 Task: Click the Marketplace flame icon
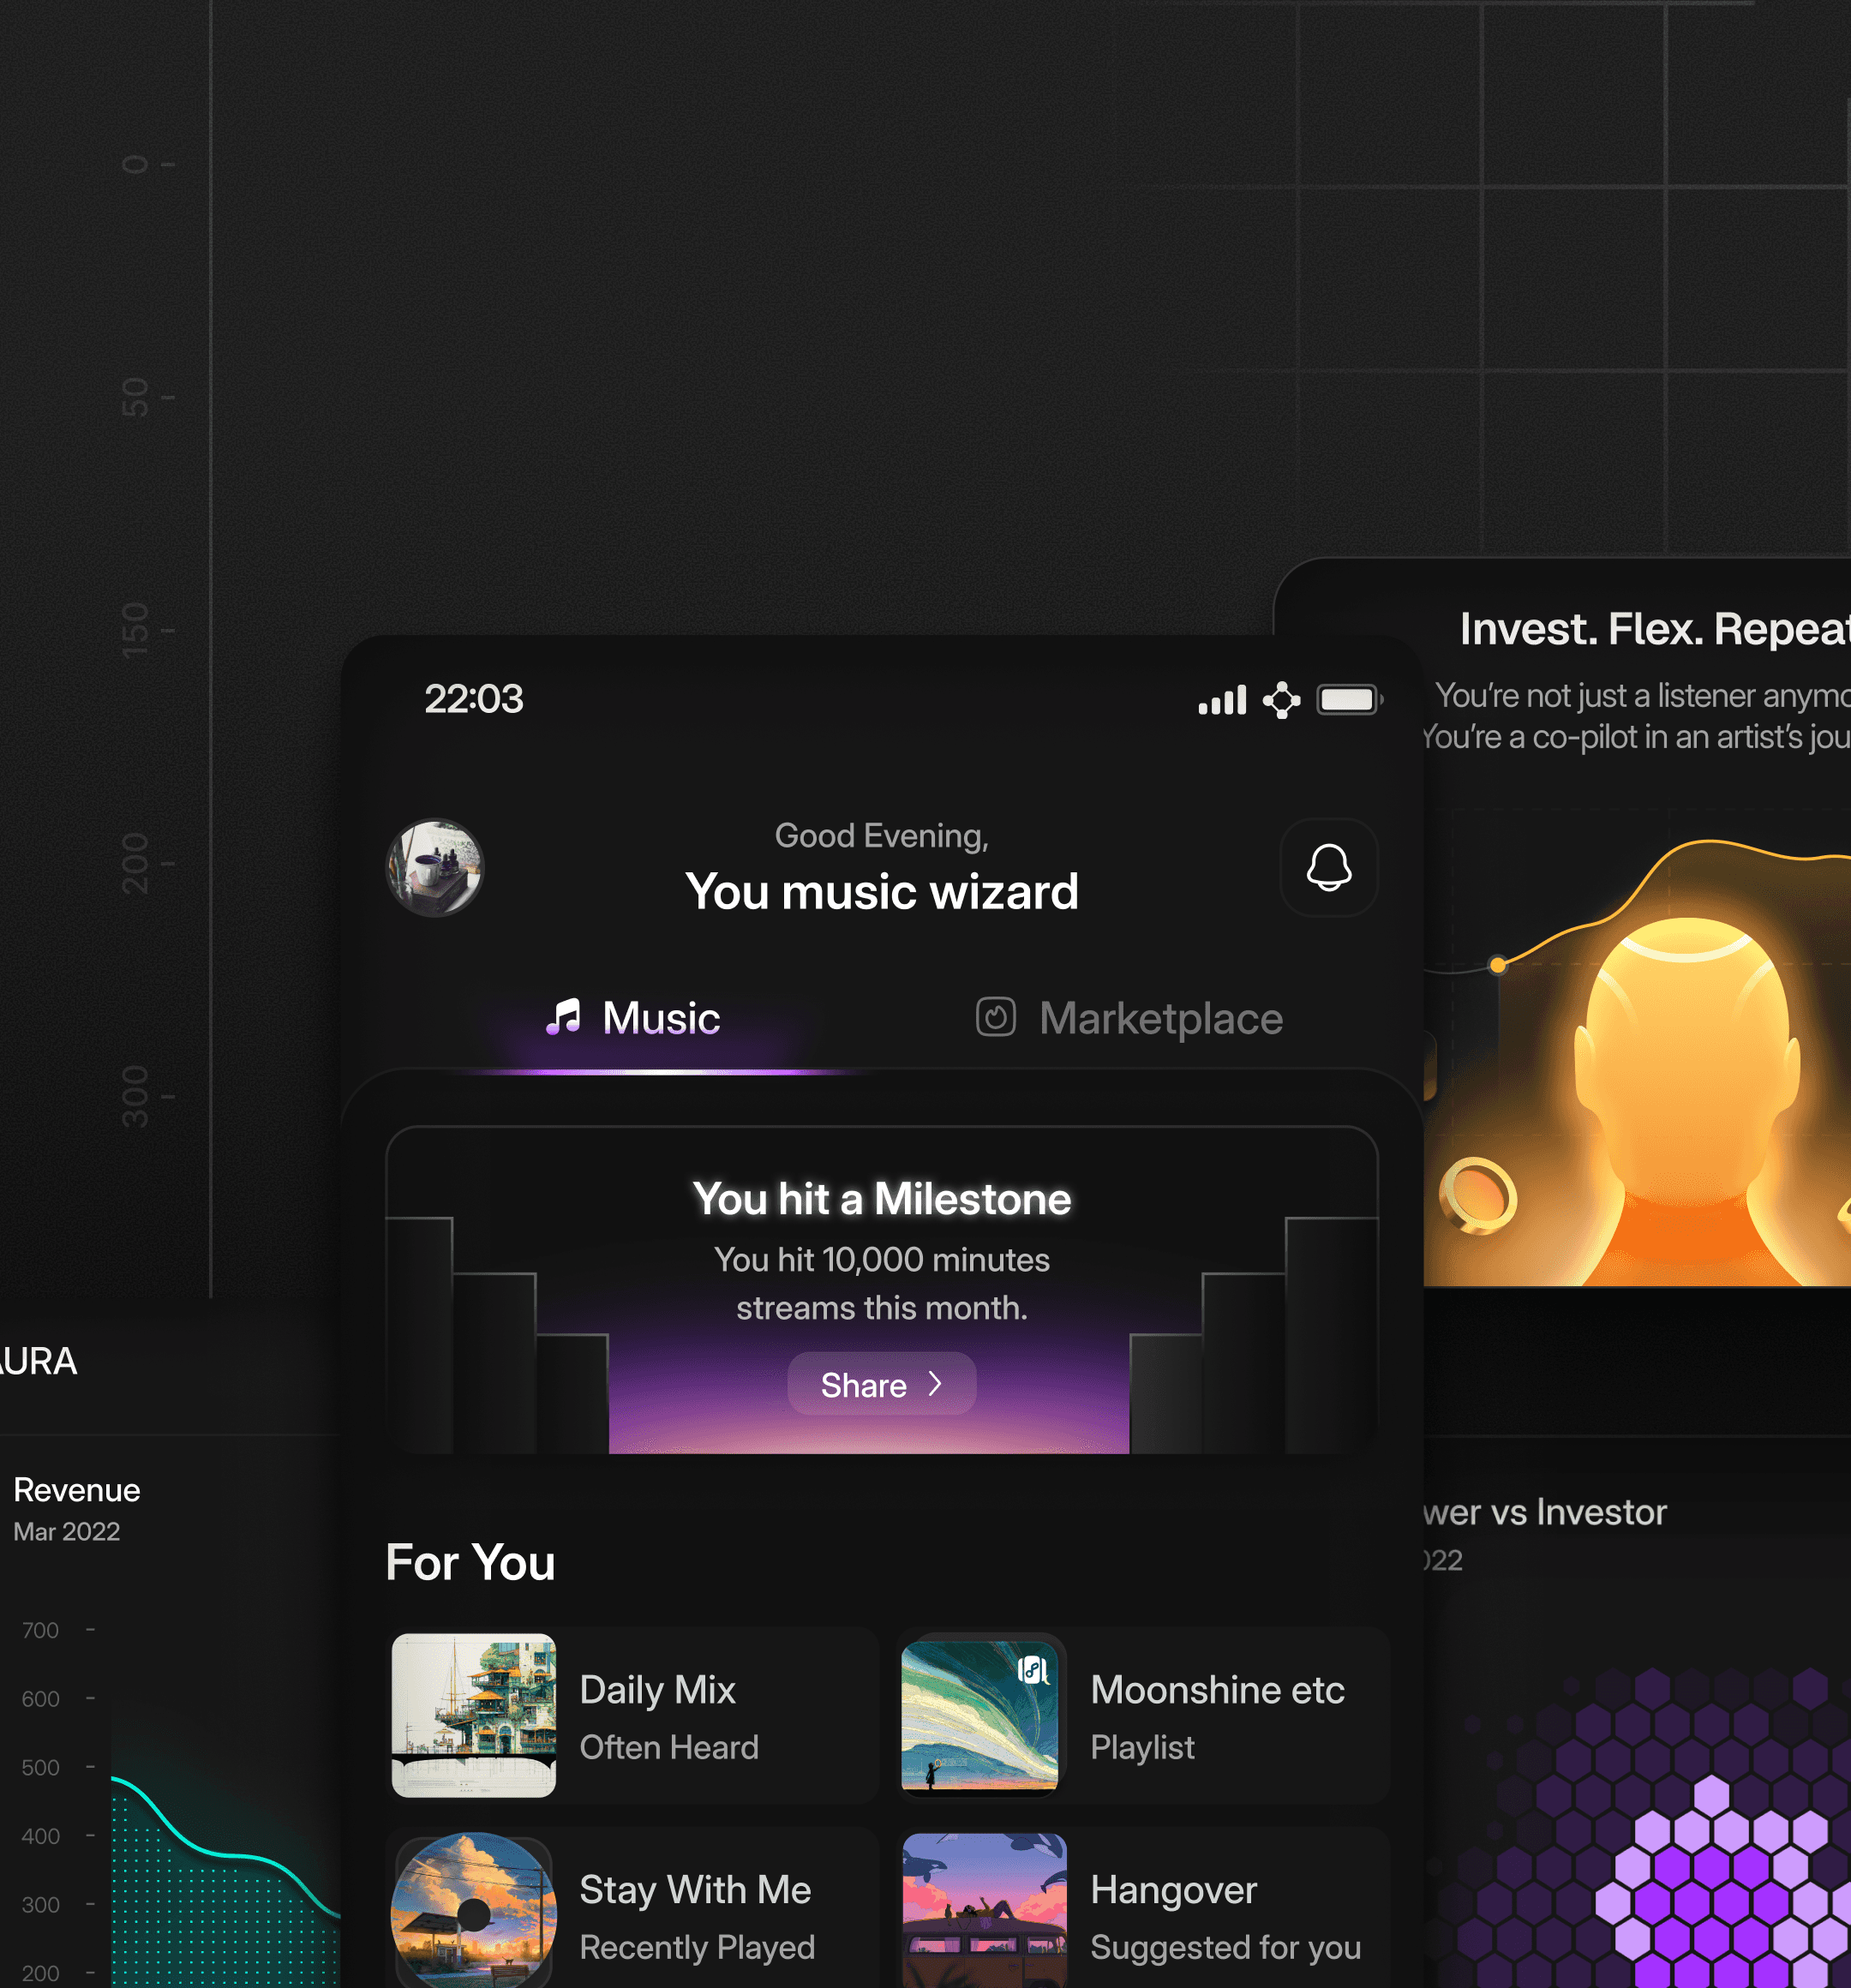point(995,1017)
